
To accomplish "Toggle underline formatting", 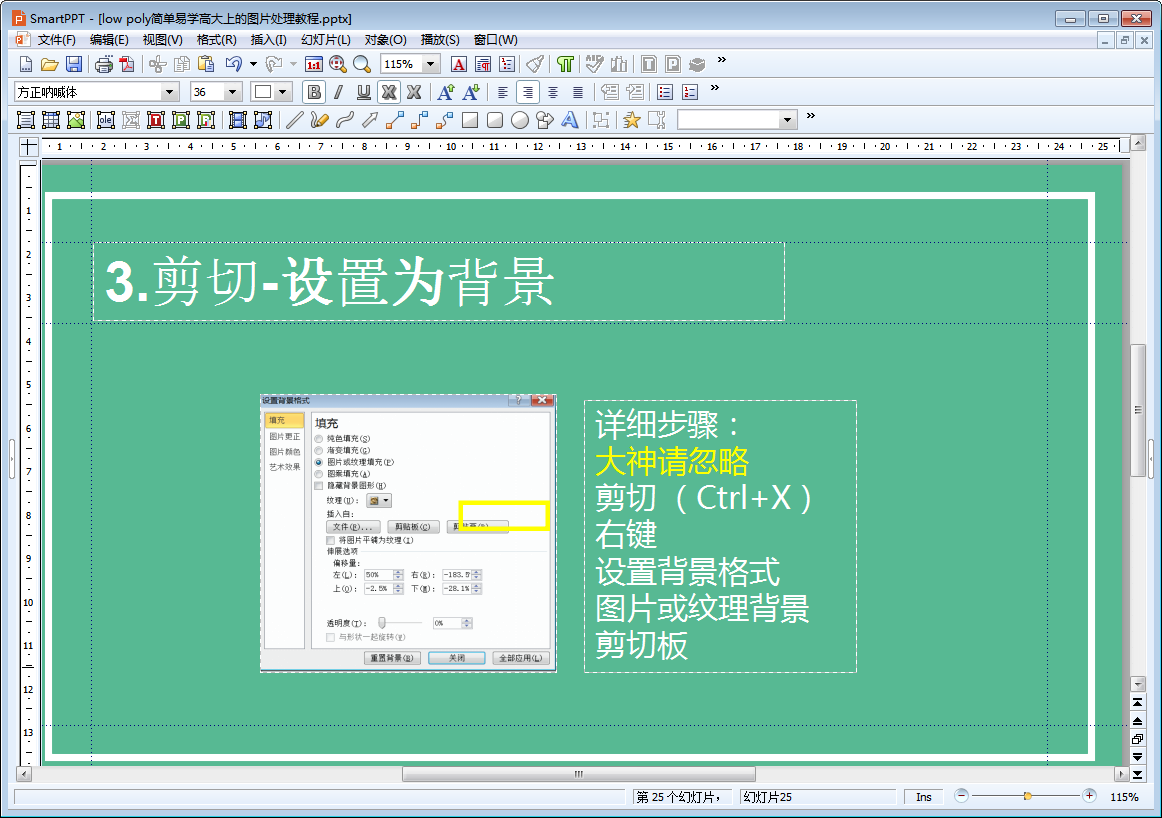I will 364,92.
